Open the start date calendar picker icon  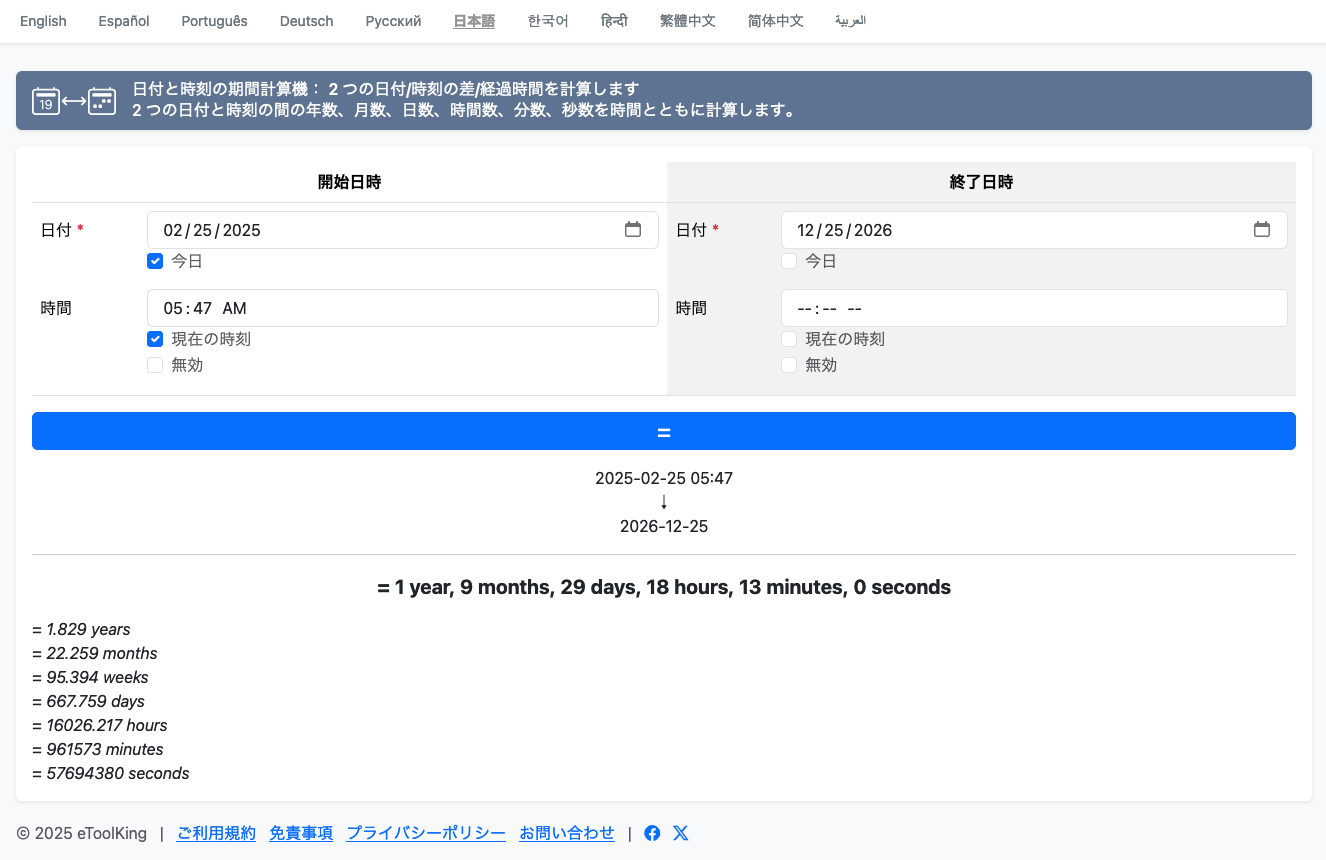633,230
